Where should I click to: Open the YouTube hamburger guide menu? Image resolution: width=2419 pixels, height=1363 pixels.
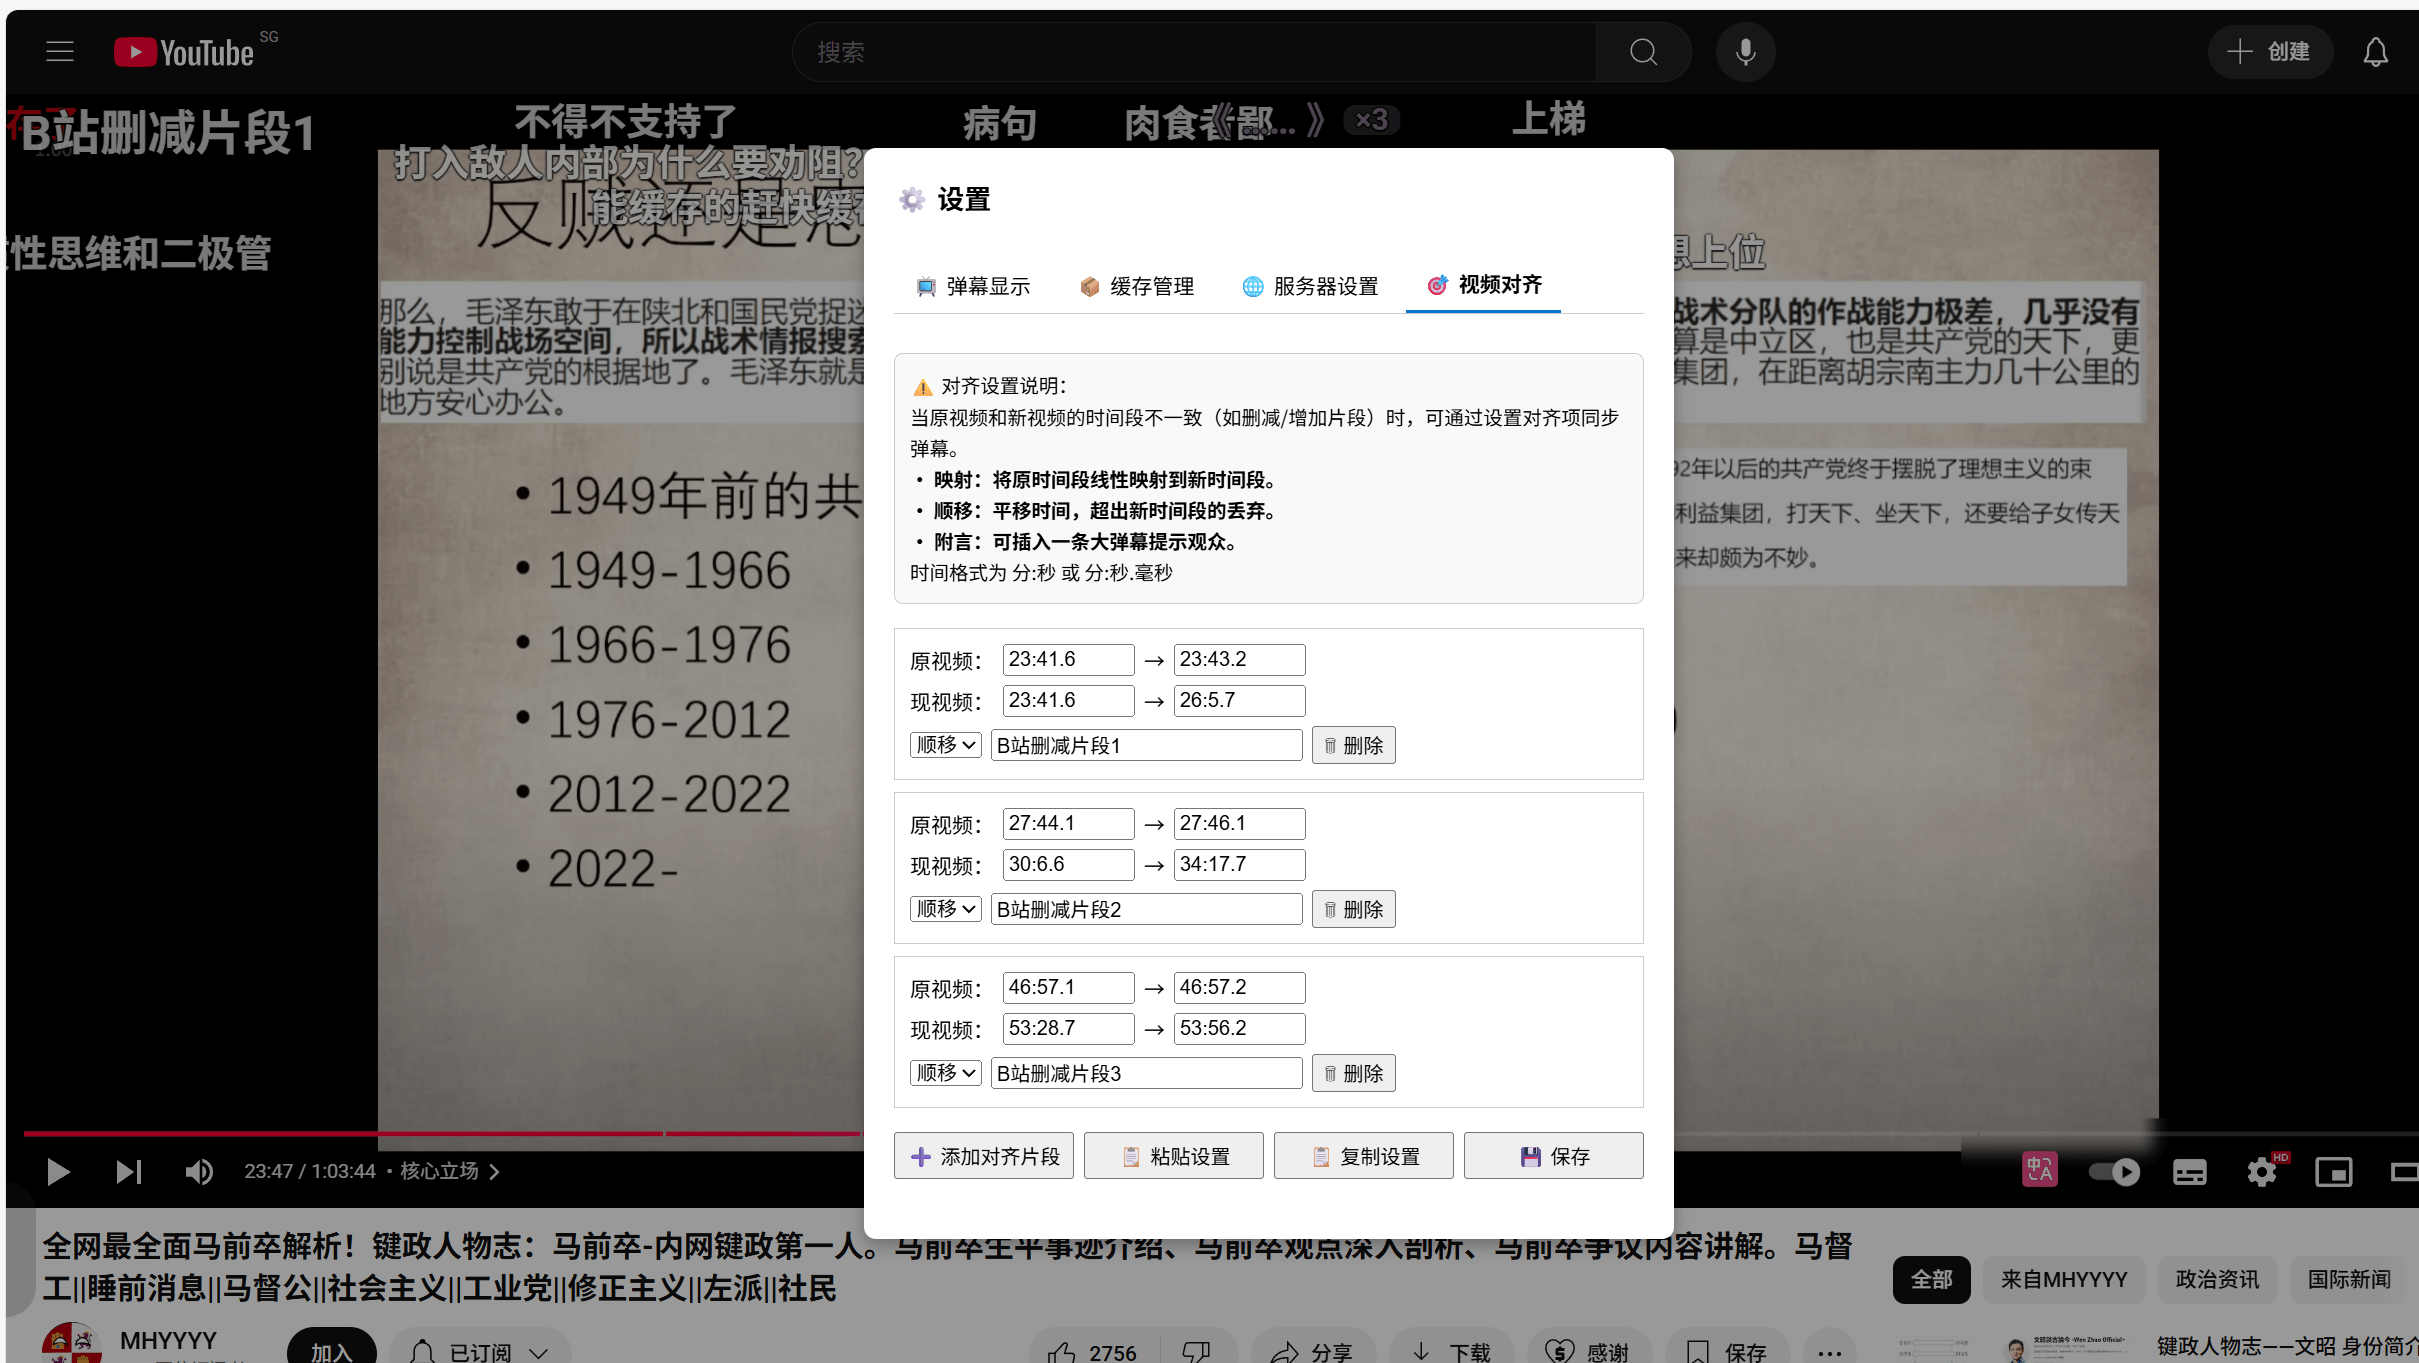tap(60, 52)
